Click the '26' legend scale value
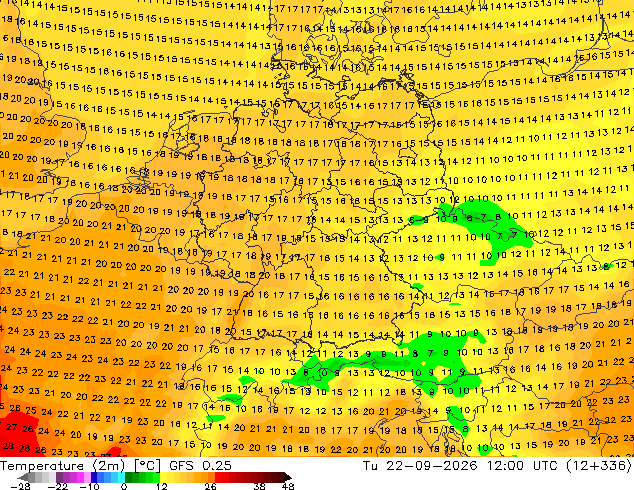The image size is (634, 490). tap(210, 486)
